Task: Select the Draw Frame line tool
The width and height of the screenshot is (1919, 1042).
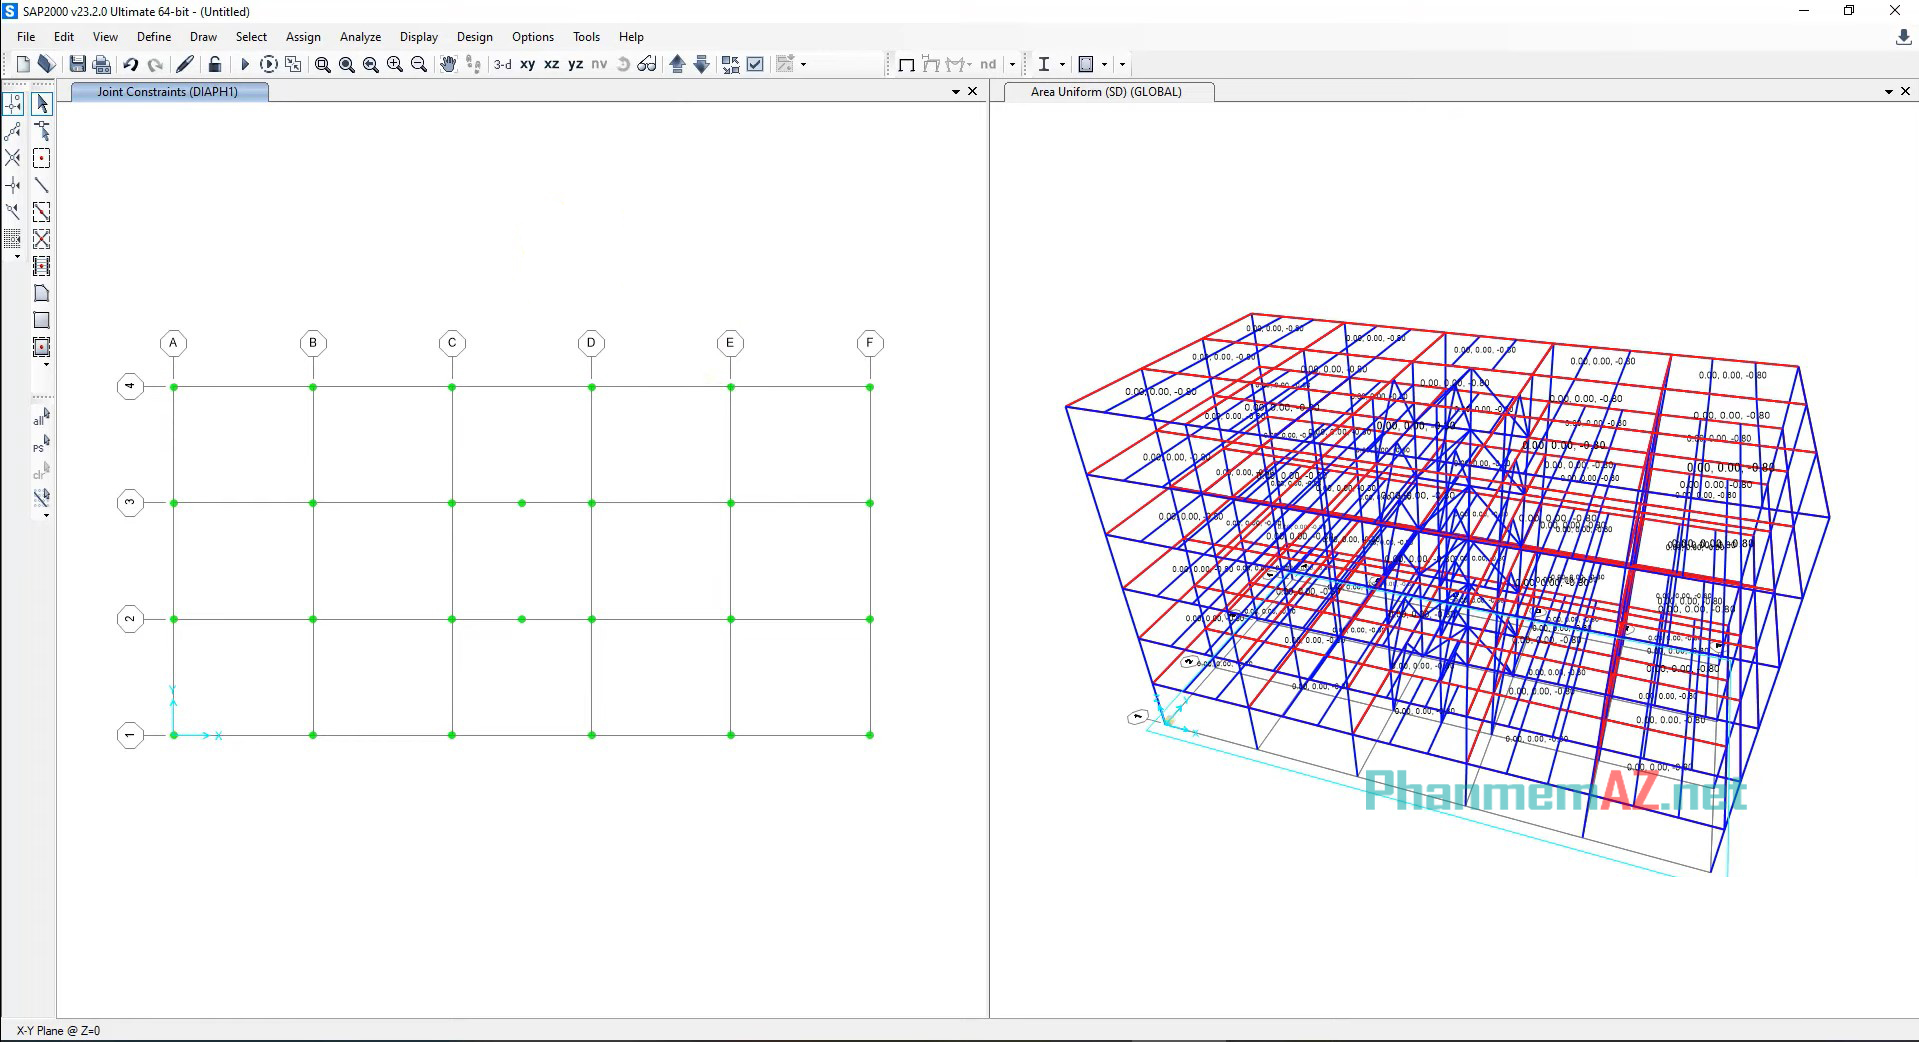Action: tap(41, 185)
